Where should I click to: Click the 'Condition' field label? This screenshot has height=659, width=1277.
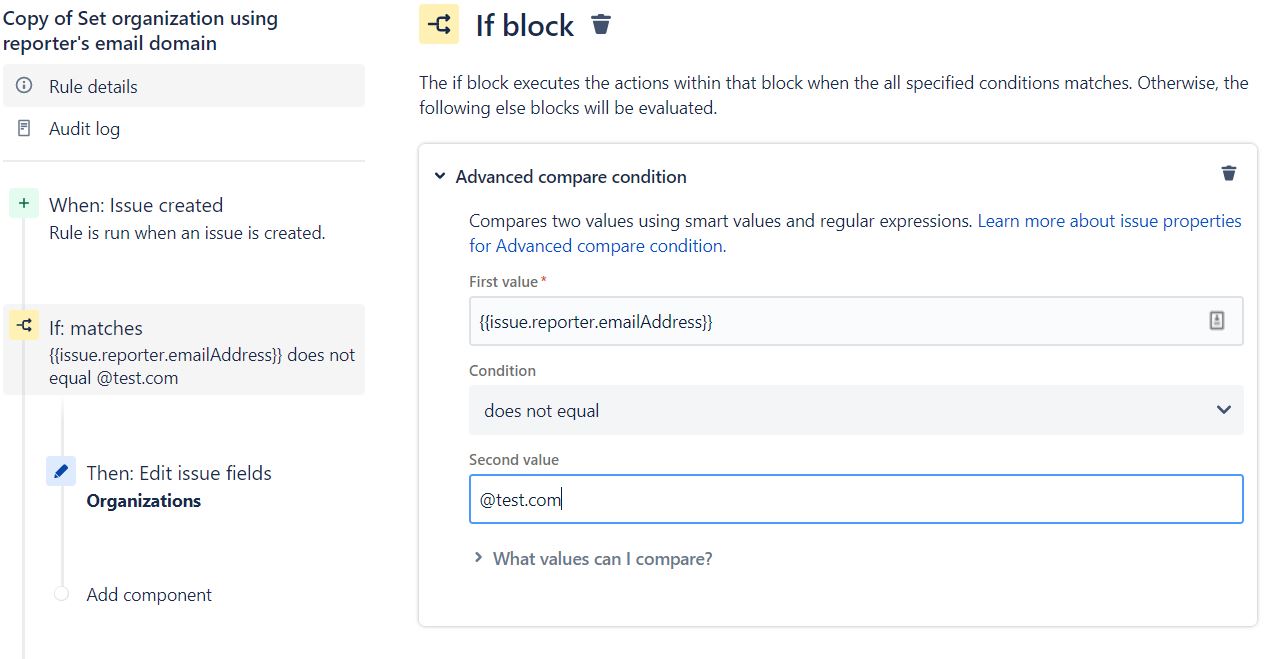[502, 371]
